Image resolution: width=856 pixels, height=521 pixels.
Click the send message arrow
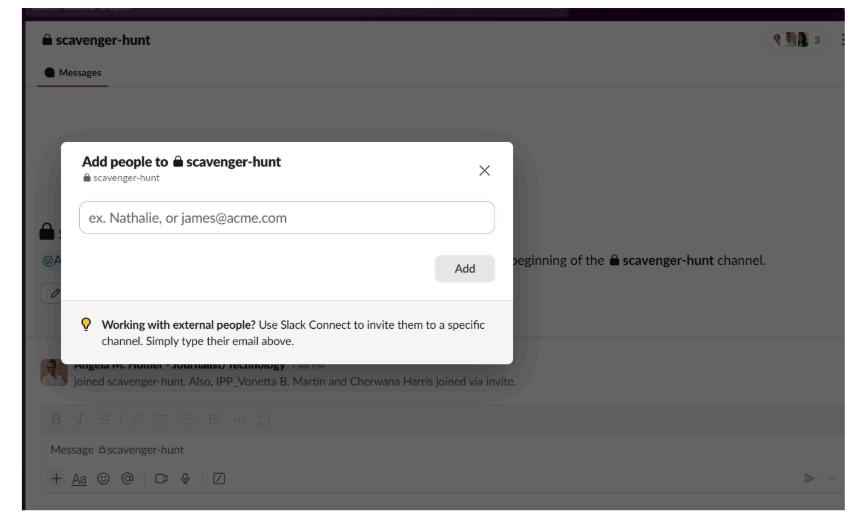[x=809, y=478]
